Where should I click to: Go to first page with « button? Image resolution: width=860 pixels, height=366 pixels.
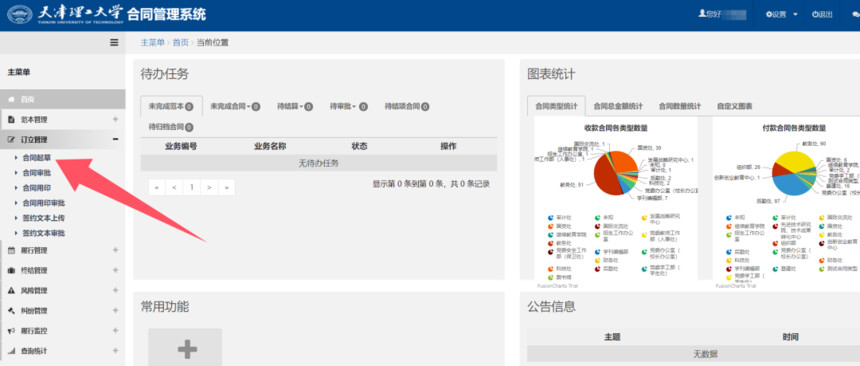click(157, 187)
